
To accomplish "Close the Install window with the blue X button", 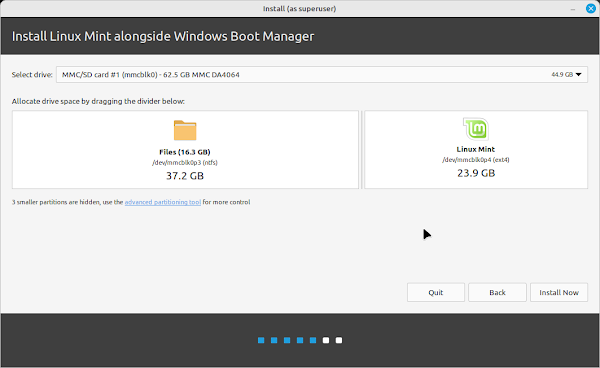I will click(x=591, y=8).
